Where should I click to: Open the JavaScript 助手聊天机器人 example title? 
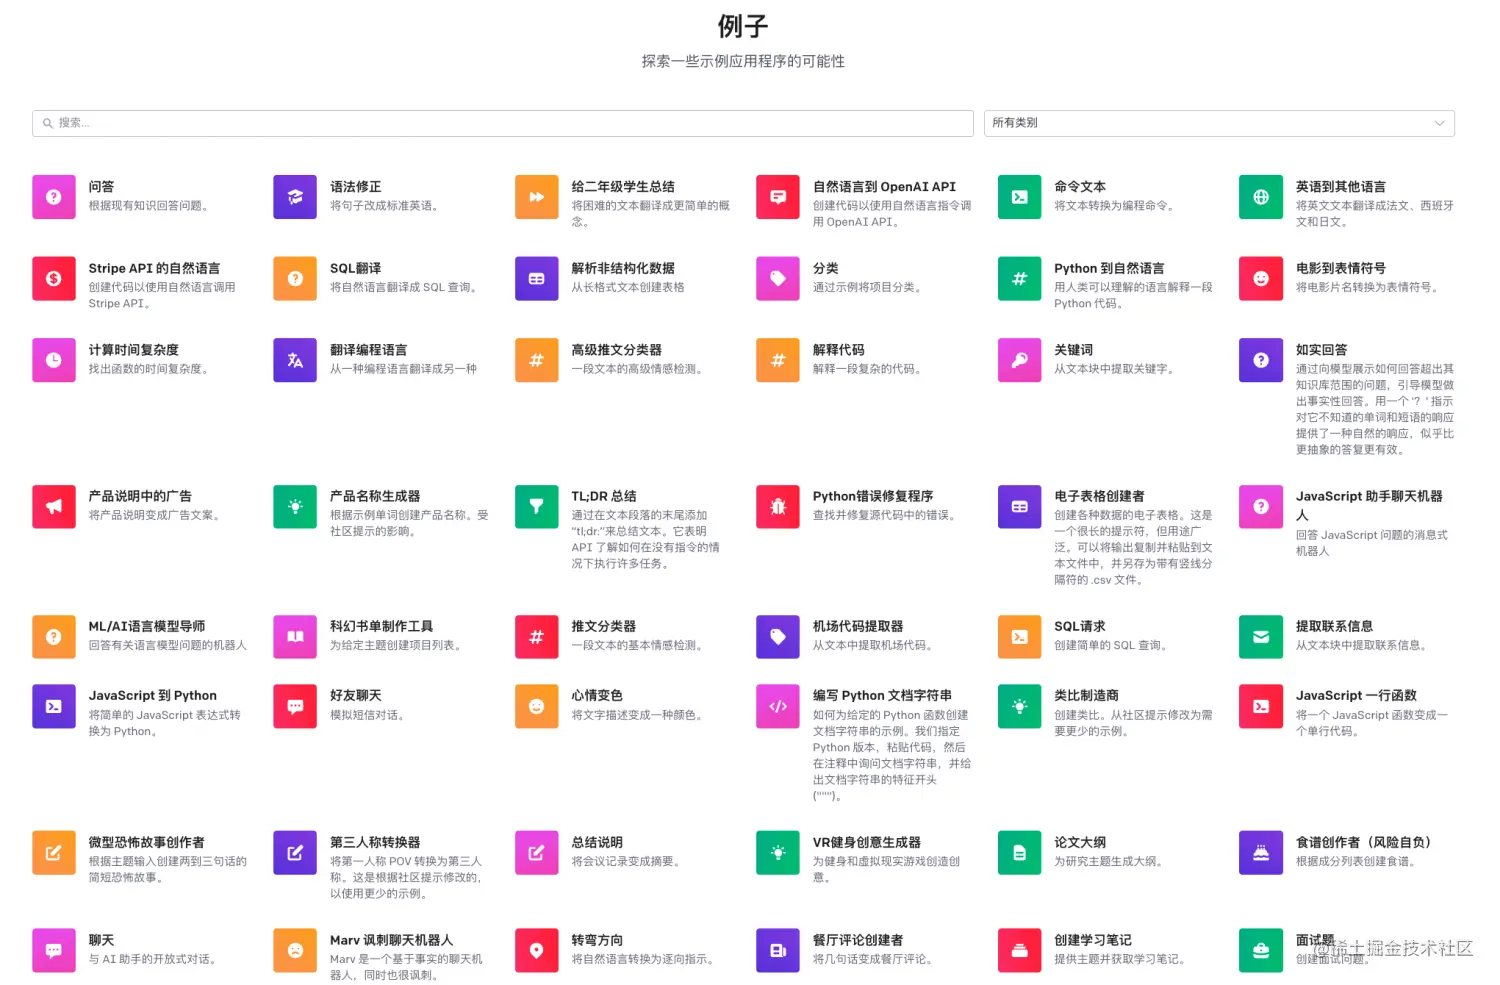click(x=1369, y=505)
